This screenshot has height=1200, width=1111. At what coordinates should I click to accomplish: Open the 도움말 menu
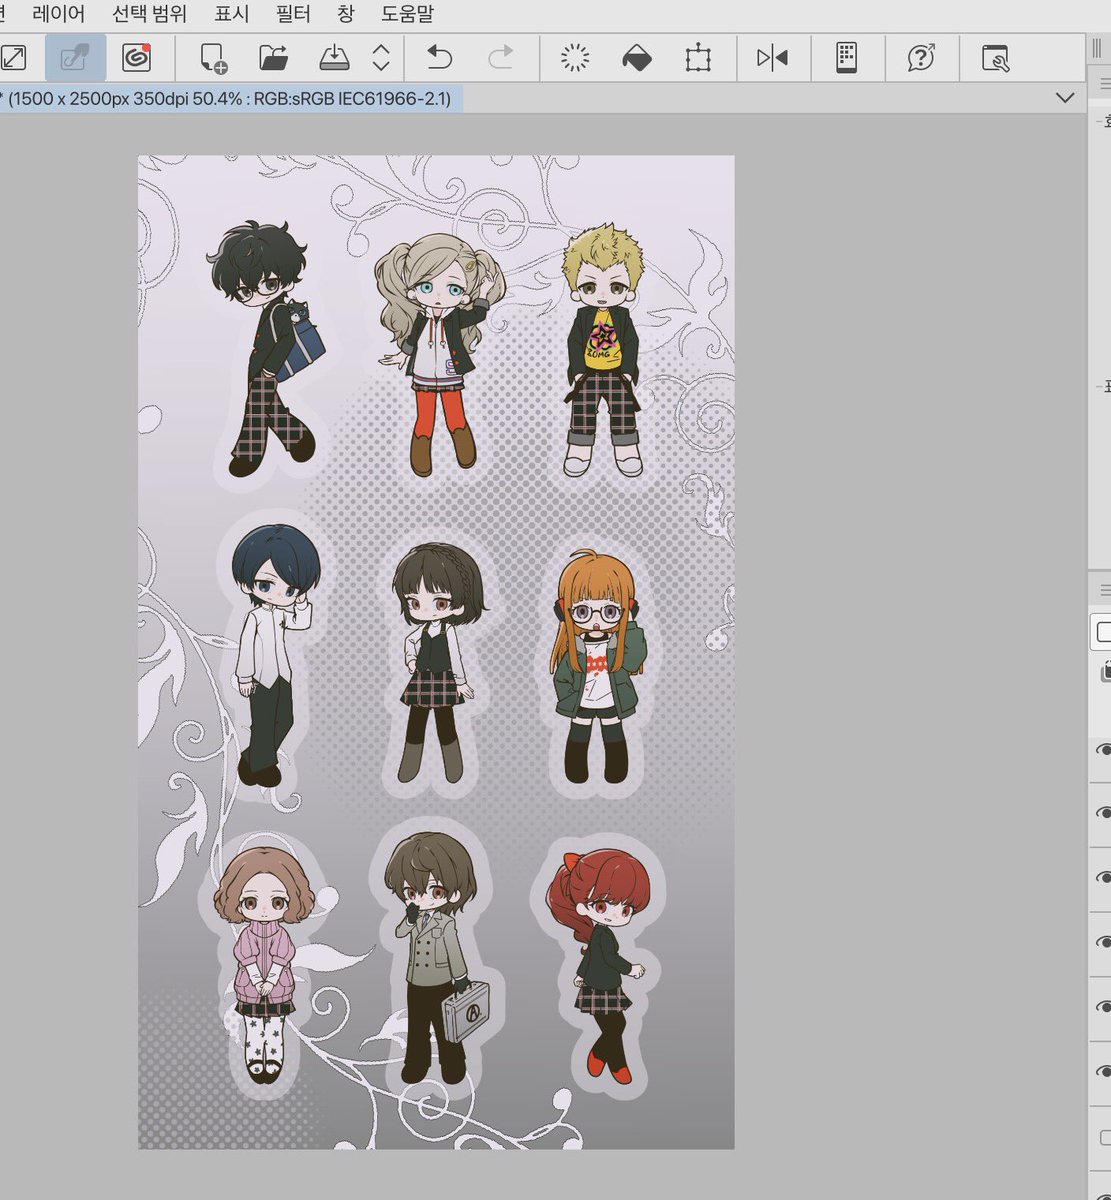coord(408,14)
